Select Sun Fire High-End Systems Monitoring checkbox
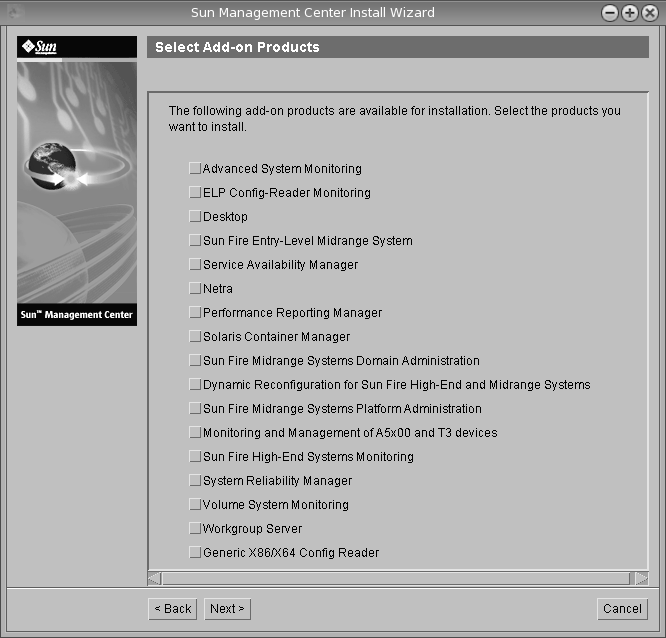The width and height of the screenshot is (666, 638). pos(195,456)
